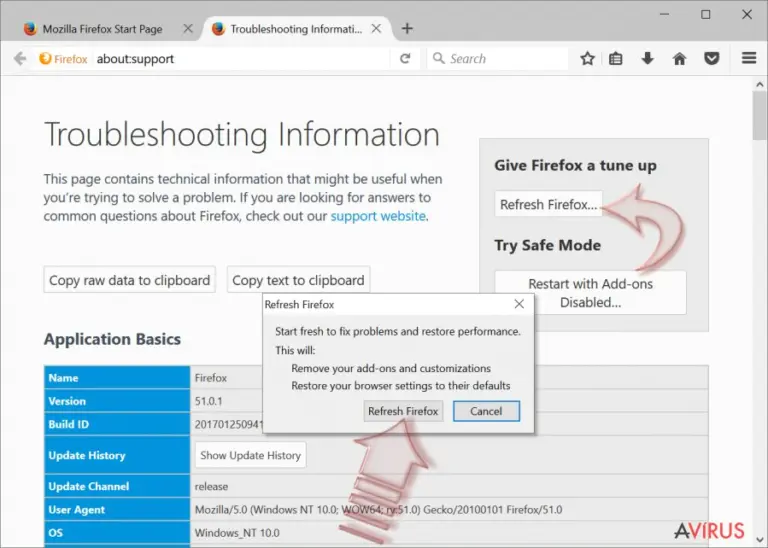Open the Pocket icon in toolbar

(712, 59)
